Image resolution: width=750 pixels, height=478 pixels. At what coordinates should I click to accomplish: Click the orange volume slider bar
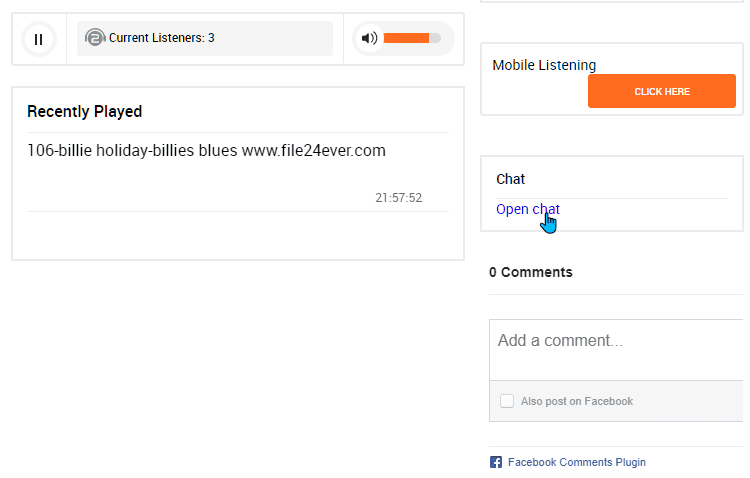(405, 38)
